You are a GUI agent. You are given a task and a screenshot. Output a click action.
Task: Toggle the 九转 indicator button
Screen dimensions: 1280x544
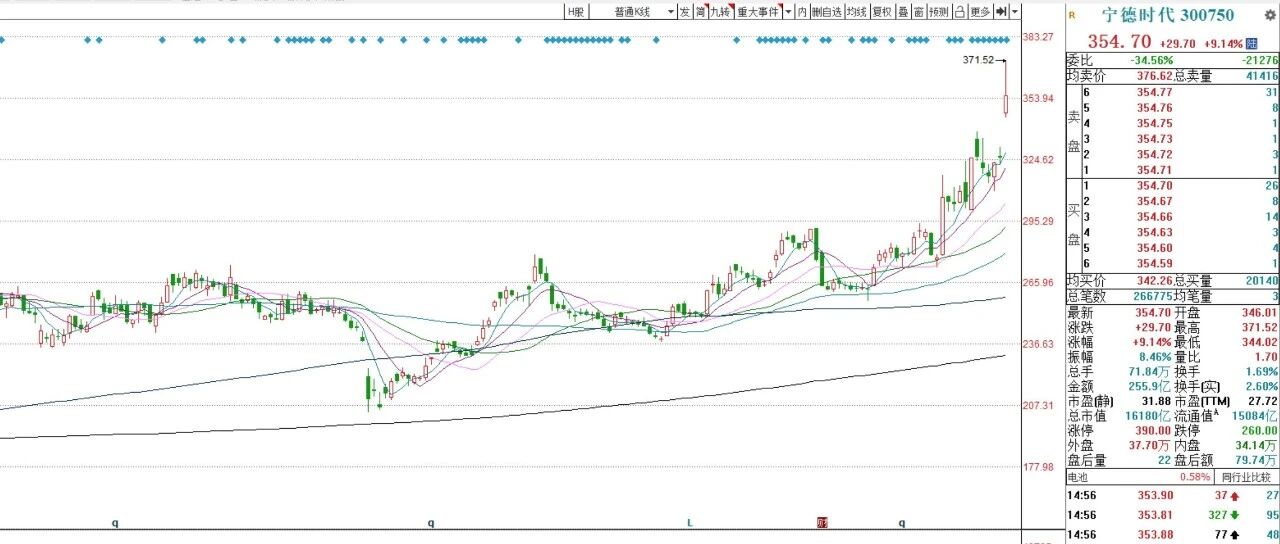(x=720, y=12)
